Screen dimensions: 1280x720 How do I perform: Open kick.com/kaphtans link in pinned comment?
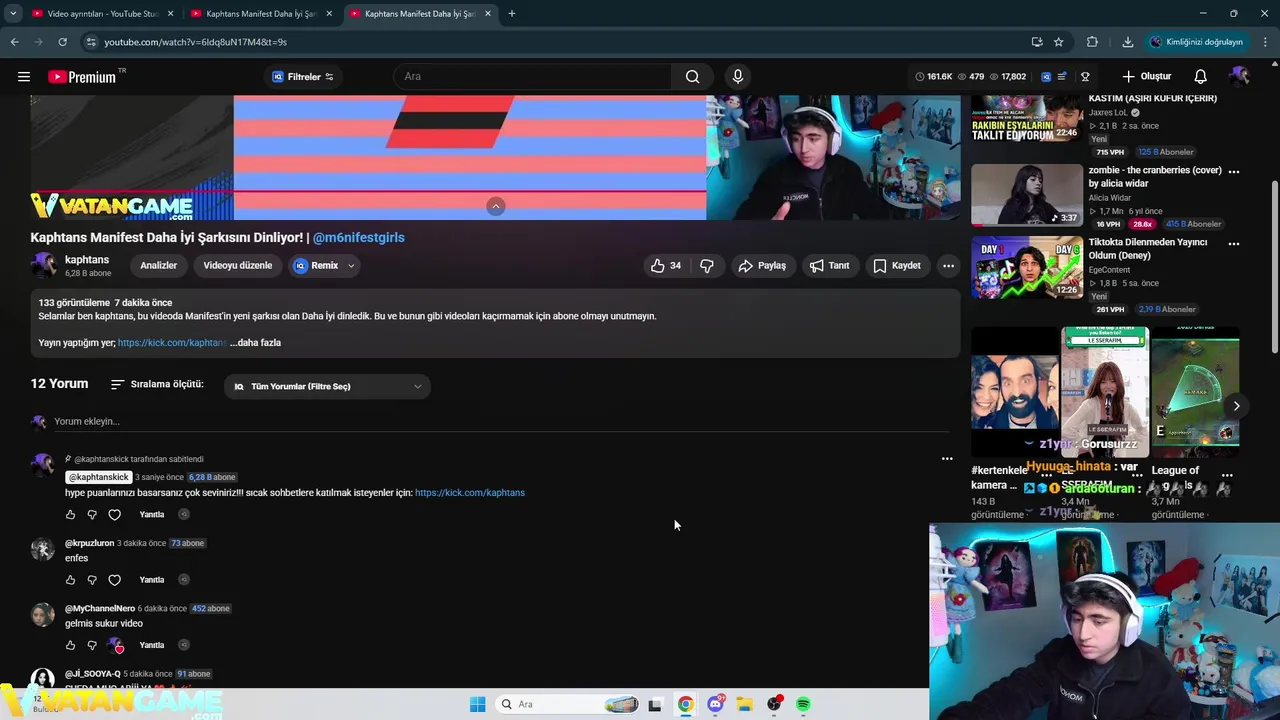[x=470, y=493]
